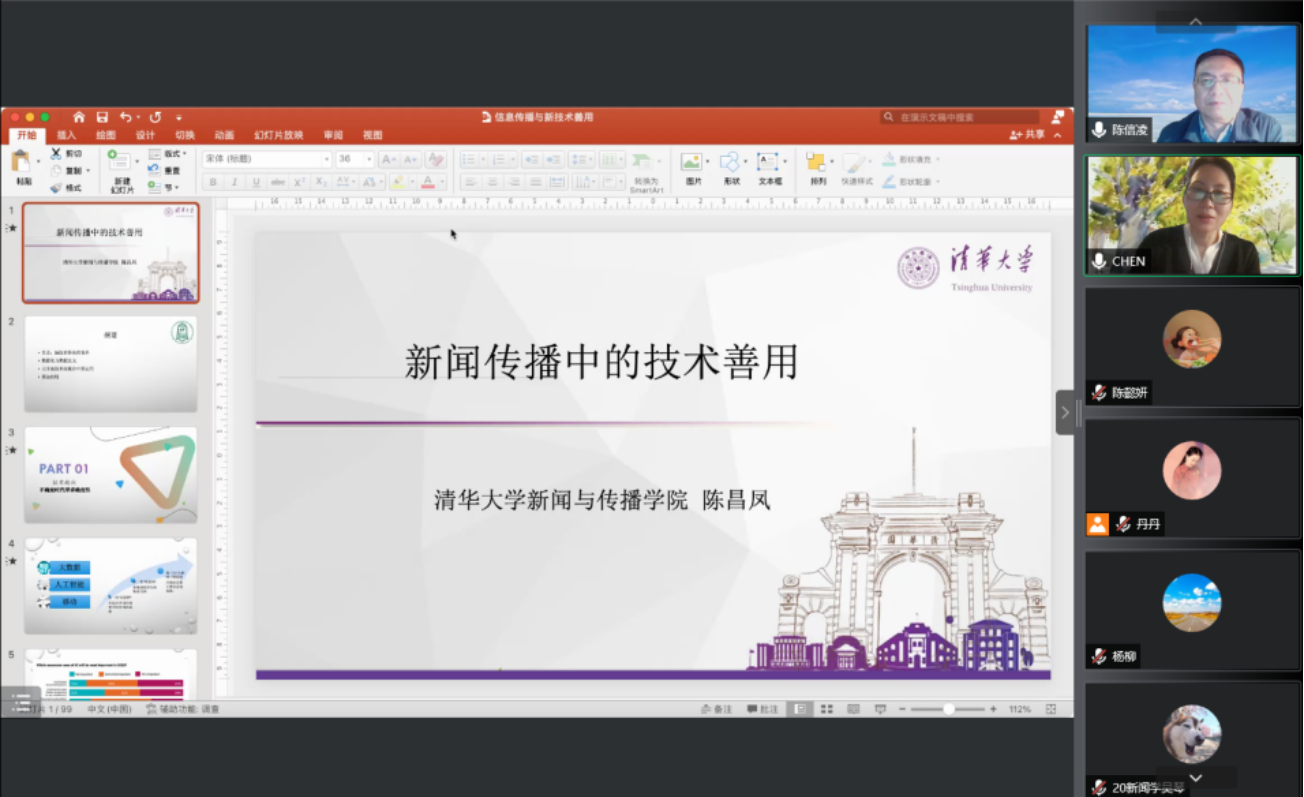Click the Paste clipboard icon
This screenshot has height=797, width=1304.
pos(21,162)
